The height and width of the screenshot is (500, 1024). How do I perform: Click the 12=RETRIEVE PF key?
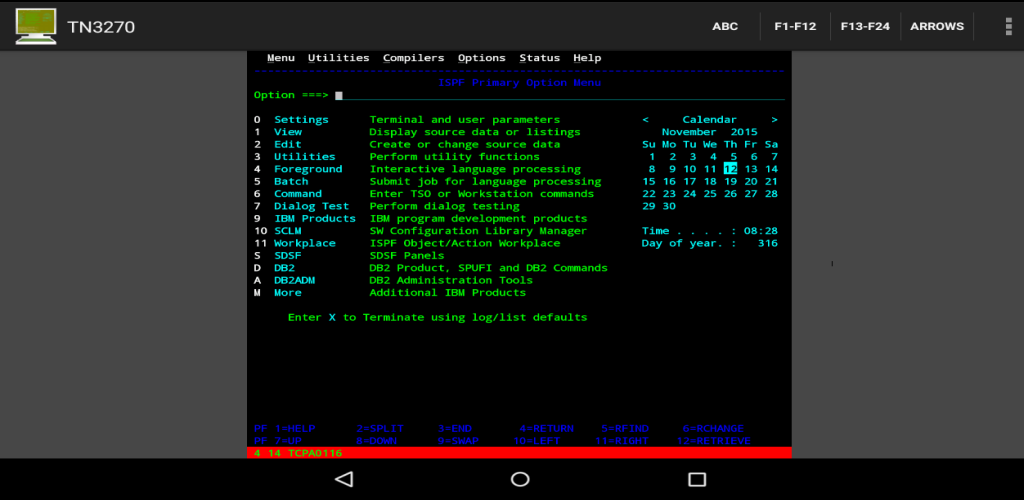click(713, 441)
